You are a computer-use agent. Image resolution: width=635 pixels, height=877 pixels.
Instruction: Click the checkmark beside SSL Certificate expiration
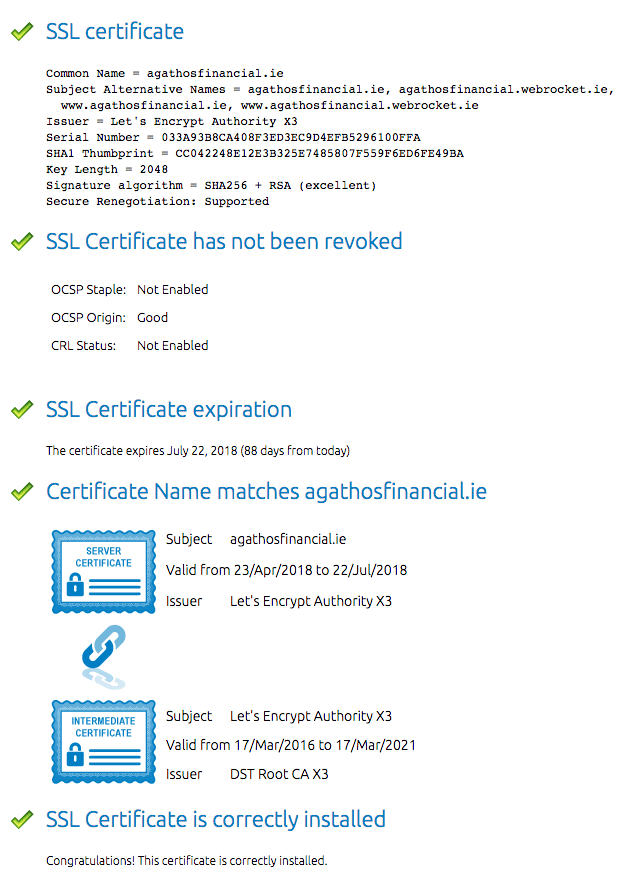point(22,410)
